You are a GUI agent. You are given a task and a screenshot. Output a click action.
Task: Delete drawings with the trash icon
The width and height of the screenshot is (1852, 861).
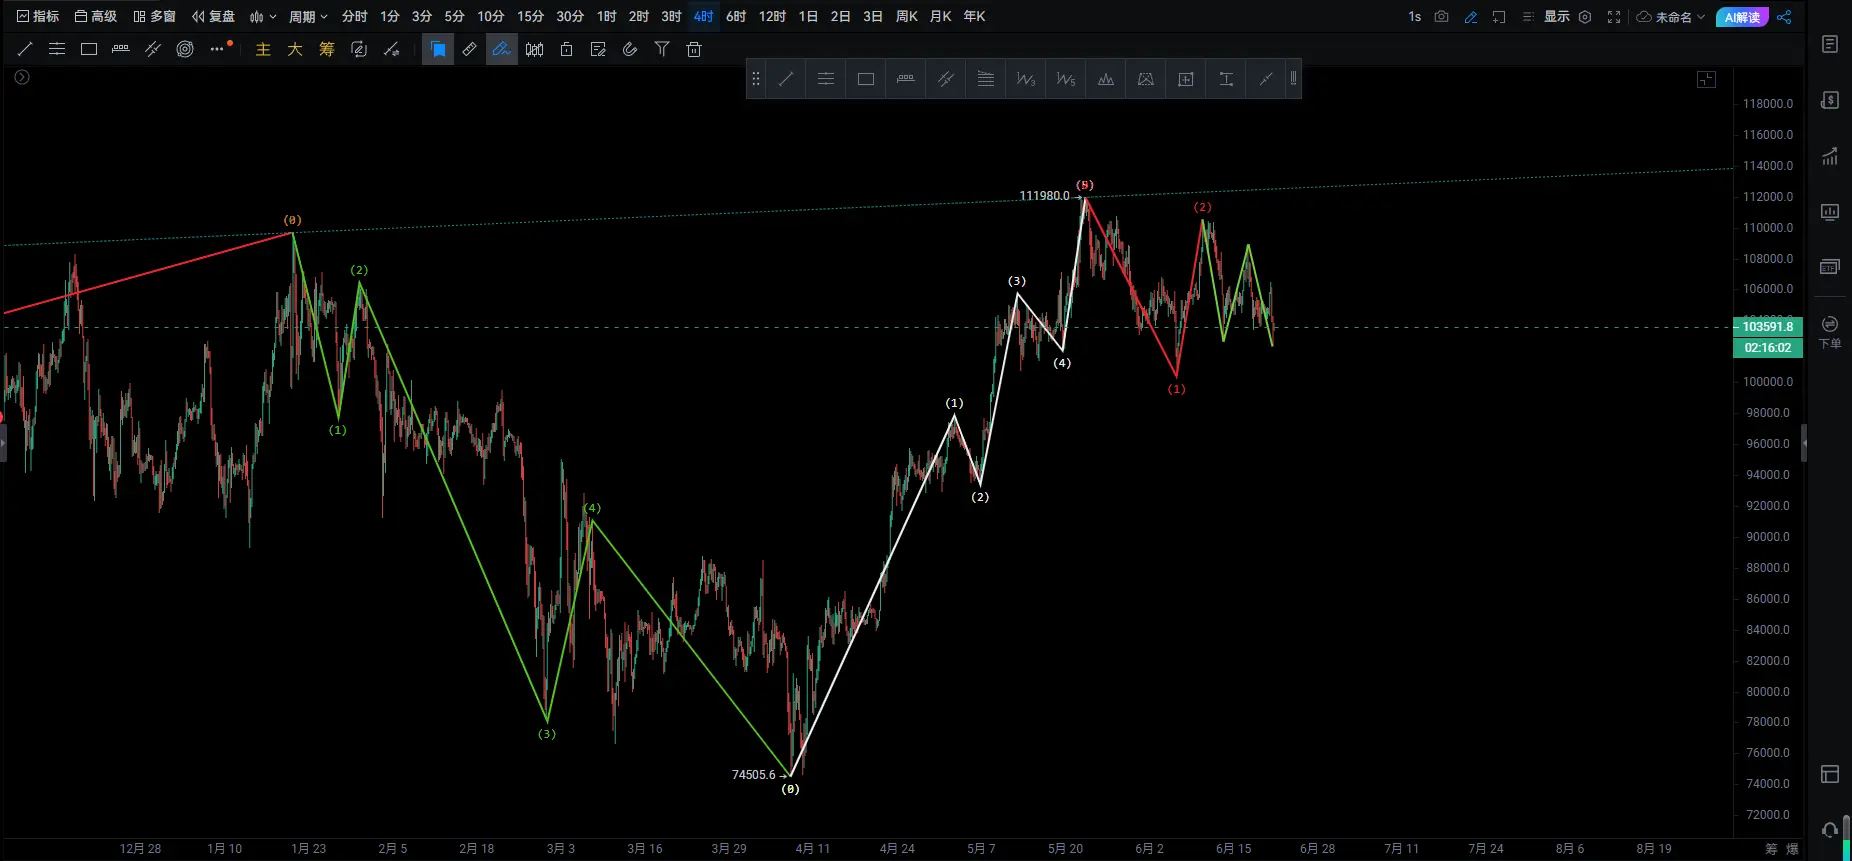click(694, 49)
